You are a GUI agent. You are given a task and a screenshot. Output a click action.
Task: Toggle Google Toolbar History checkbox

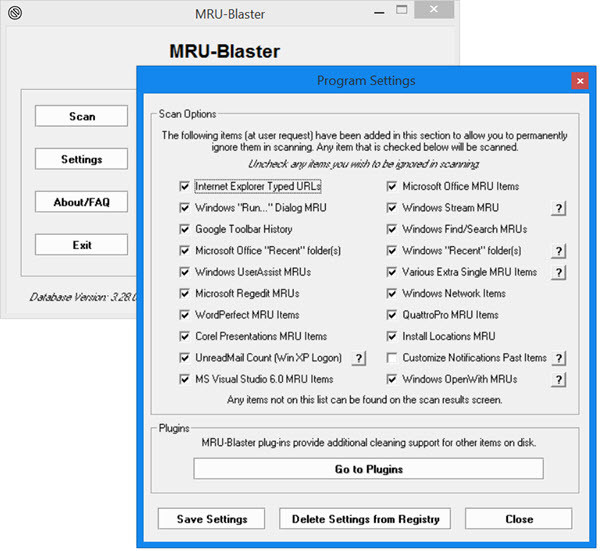click(x=184, y=229)
